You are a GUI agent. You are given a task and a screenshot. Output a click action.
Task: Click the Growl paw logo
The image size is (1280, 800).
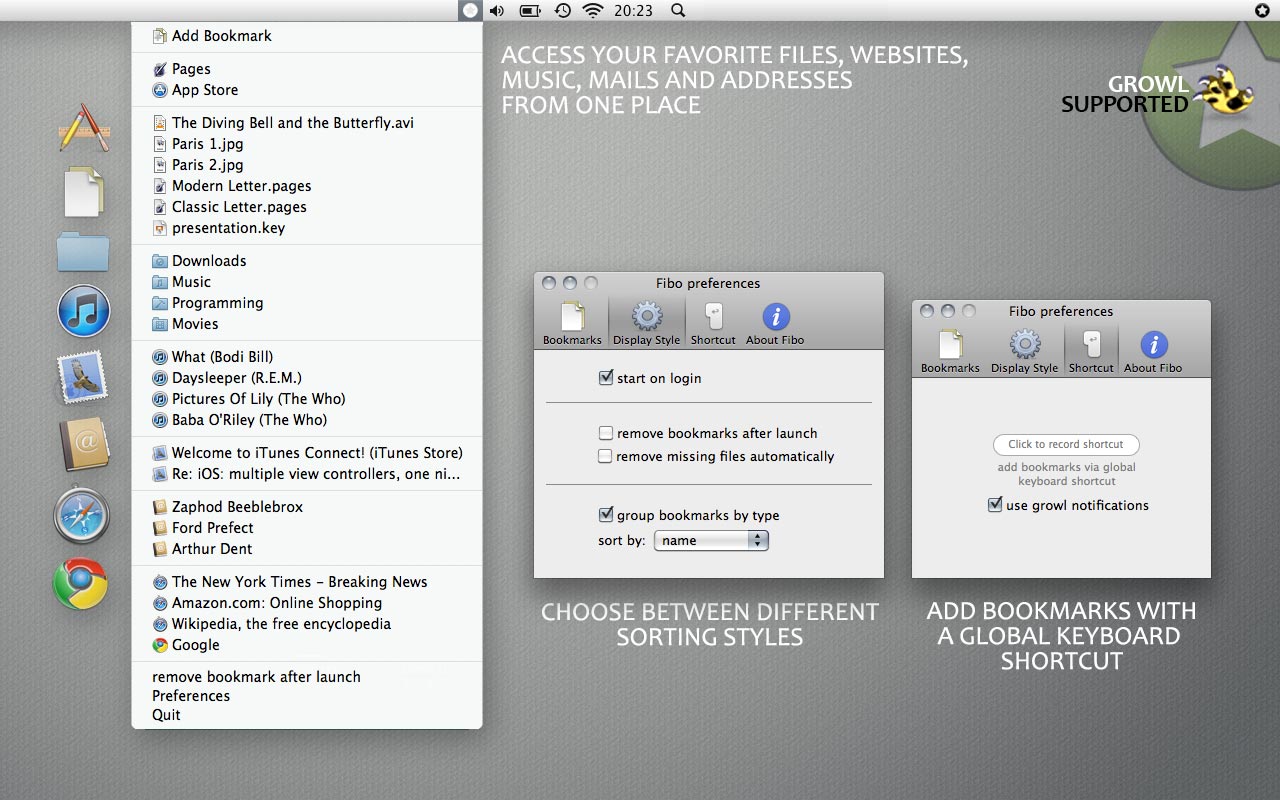(1224, 94)
